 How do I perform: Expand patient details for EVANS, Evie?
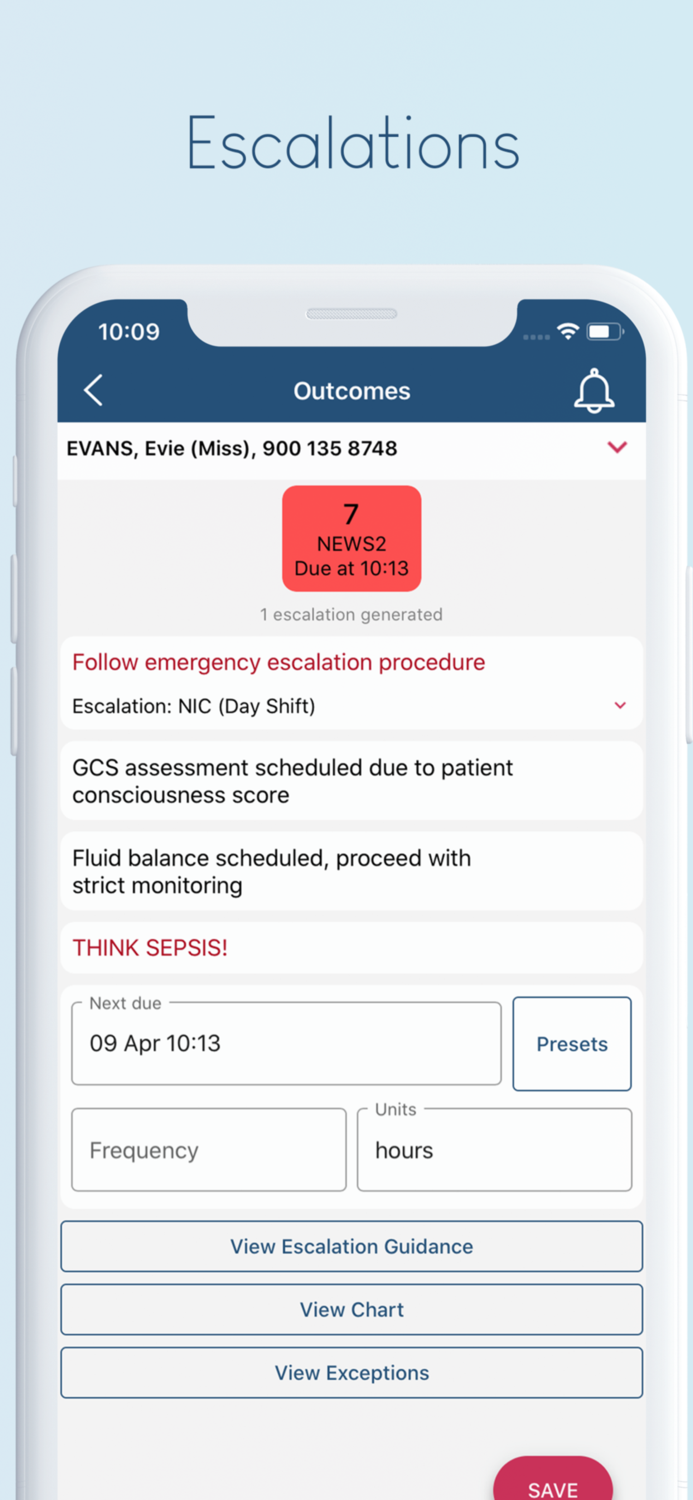coord(617,448)
